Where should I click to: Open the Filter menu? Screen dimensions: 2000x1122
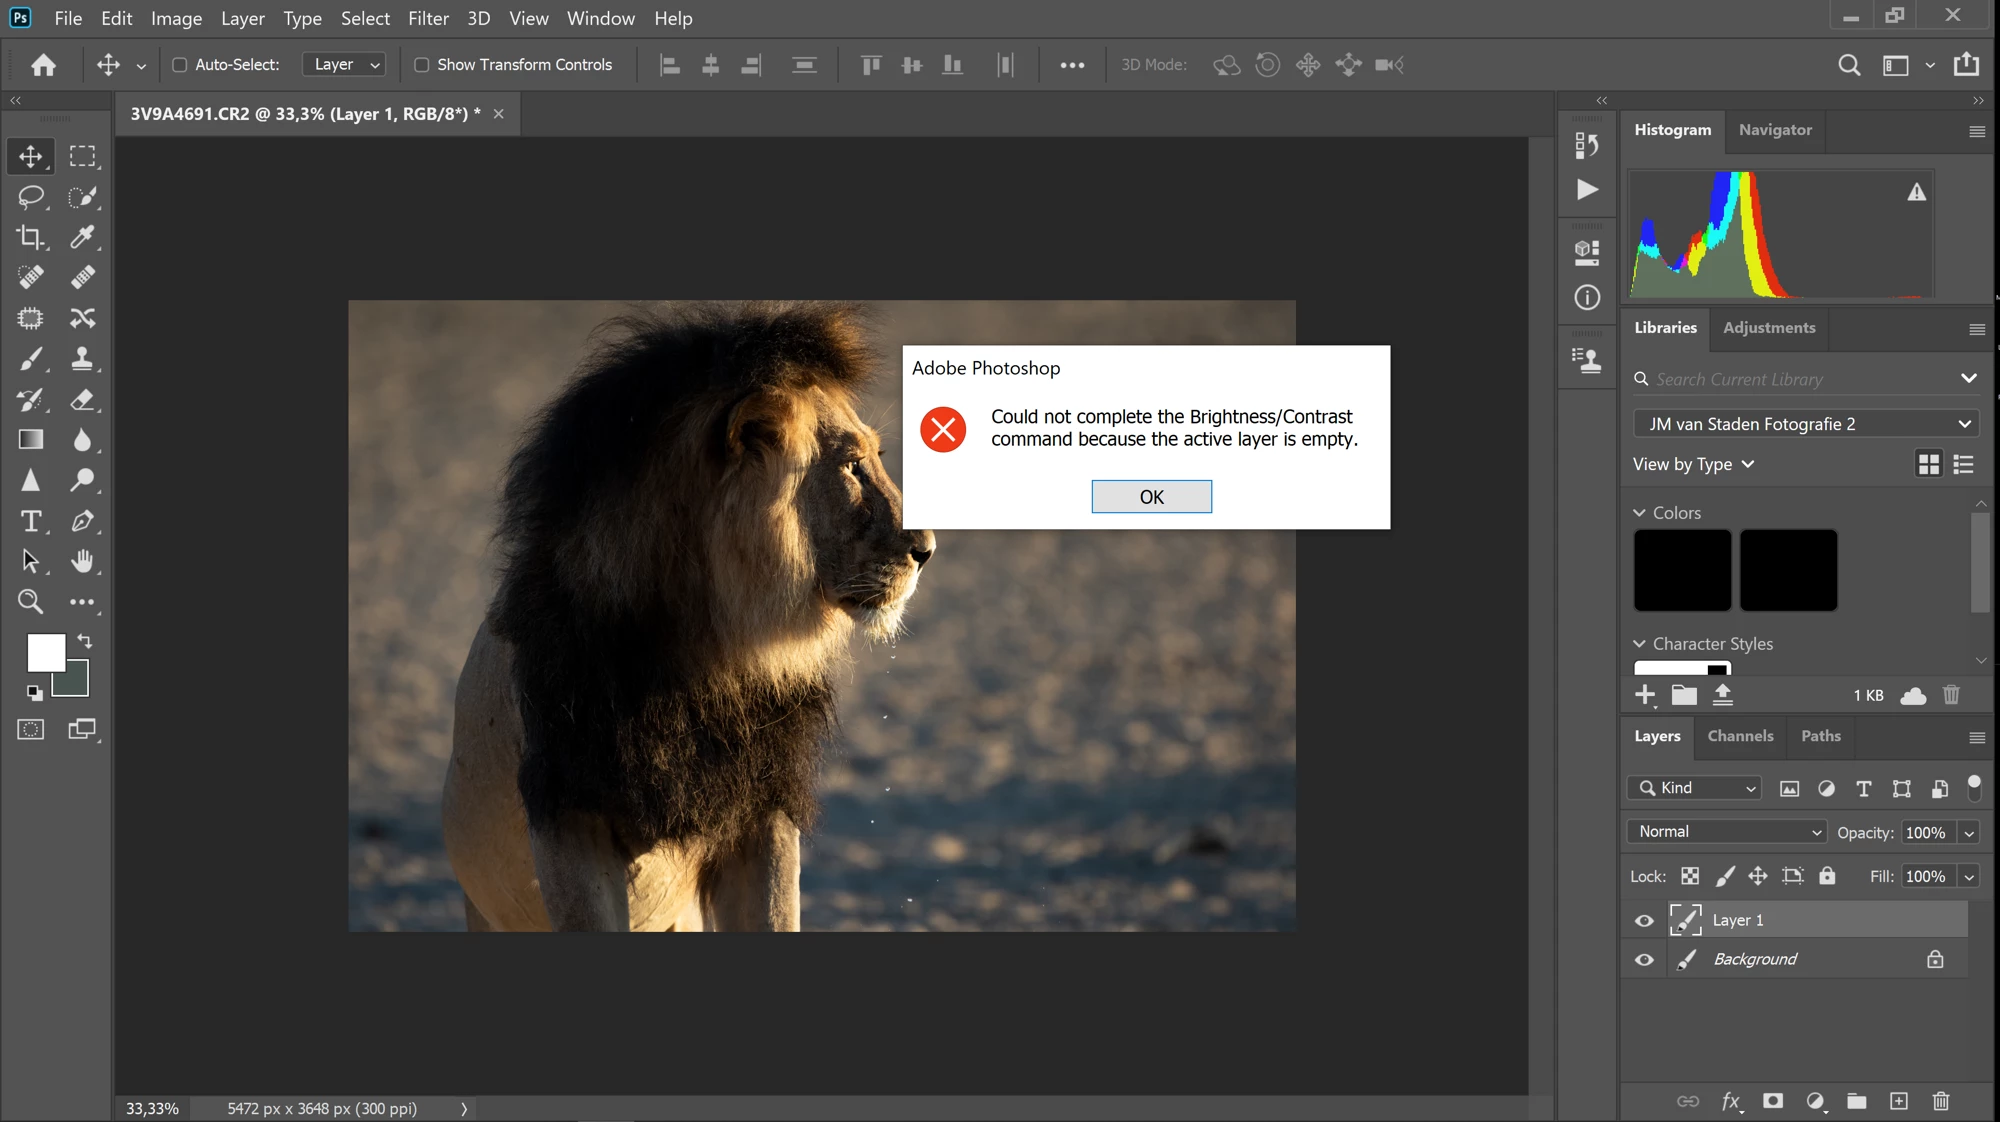428,18
